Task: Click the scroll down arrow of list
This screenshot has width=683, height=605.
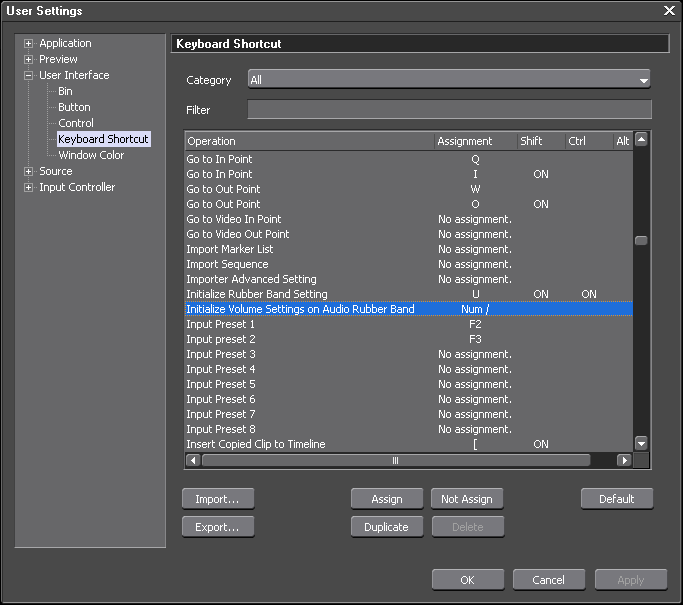Action: click(641, 443)
